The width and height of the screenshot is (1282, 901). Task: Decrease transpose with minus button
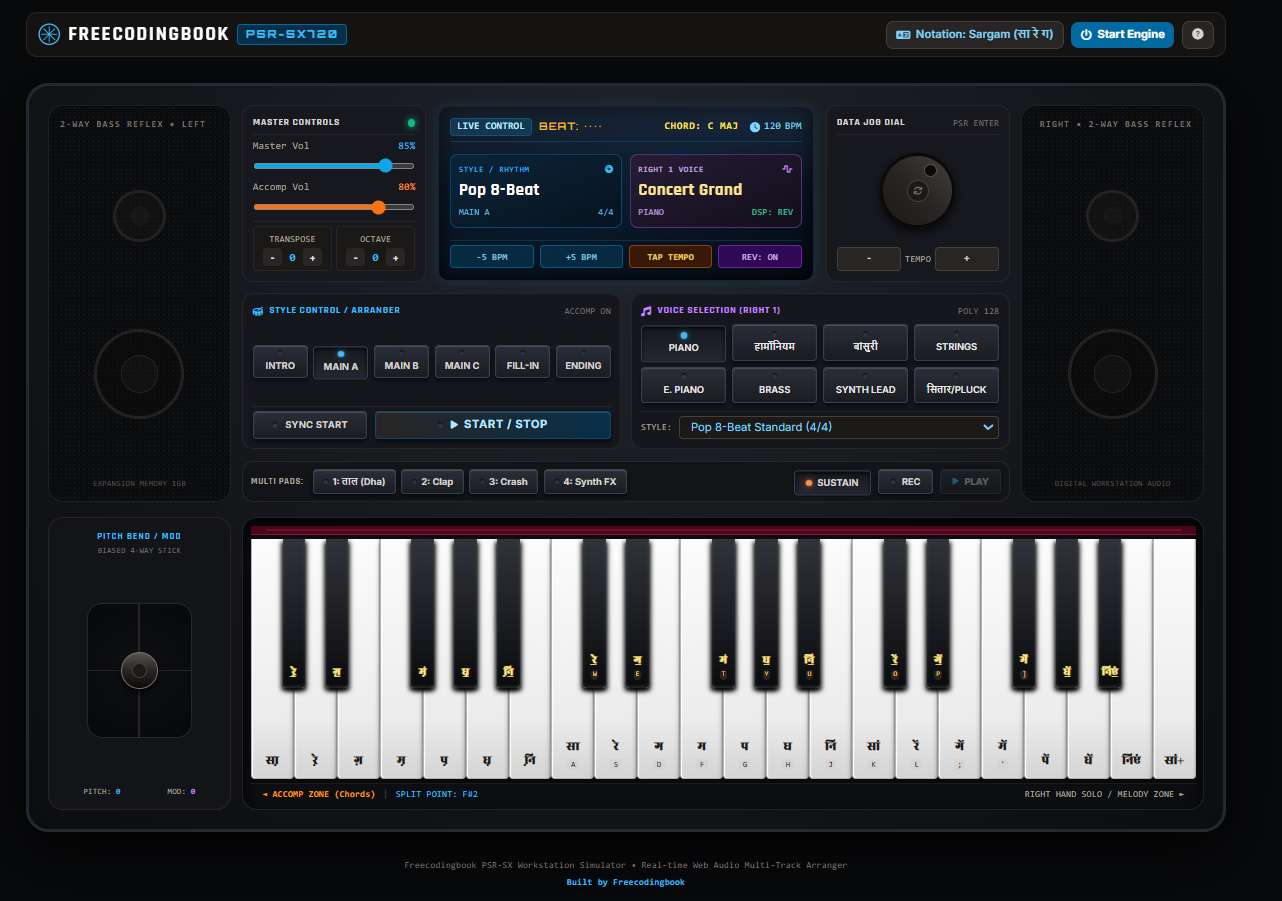(273, 258)
